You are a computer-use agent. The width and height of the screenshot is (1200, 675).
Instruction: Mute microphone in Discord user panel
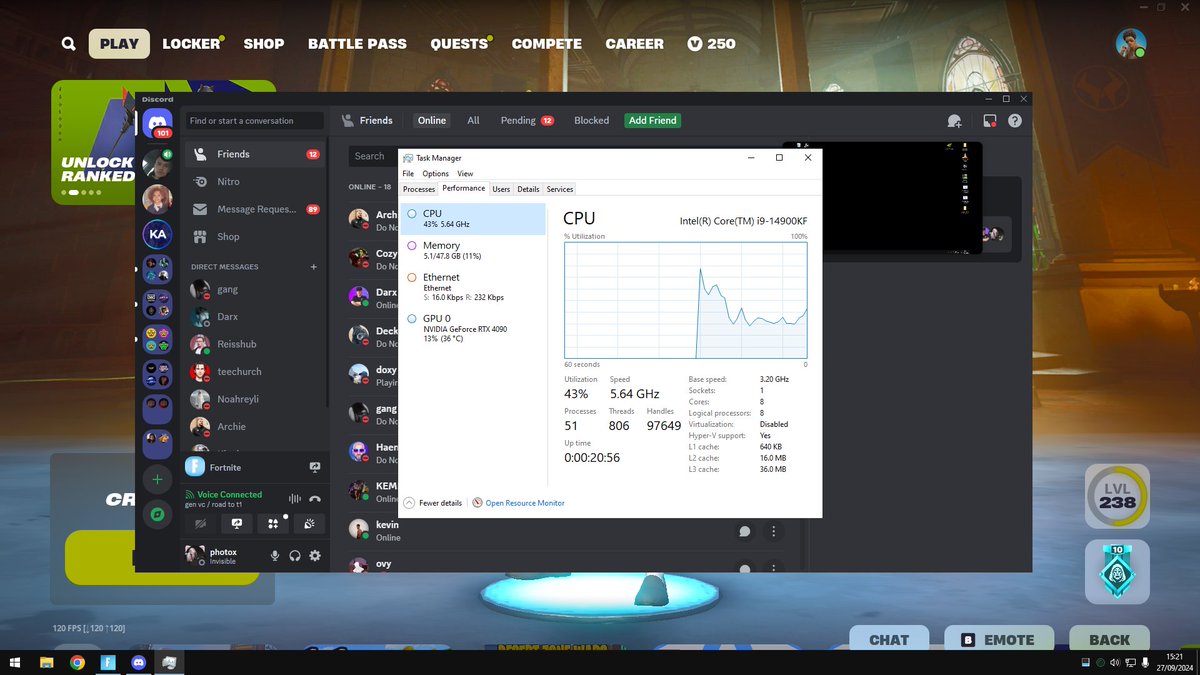point(275,555)
